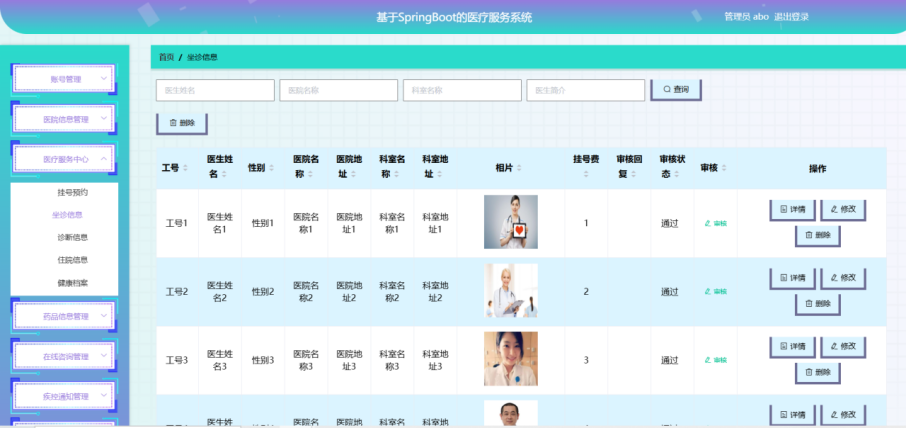The height and width of the screenshot is (428, 907).
Task: Click 修改 for 工号2 row
Action: pyautogui.click(x=843, y=278)
